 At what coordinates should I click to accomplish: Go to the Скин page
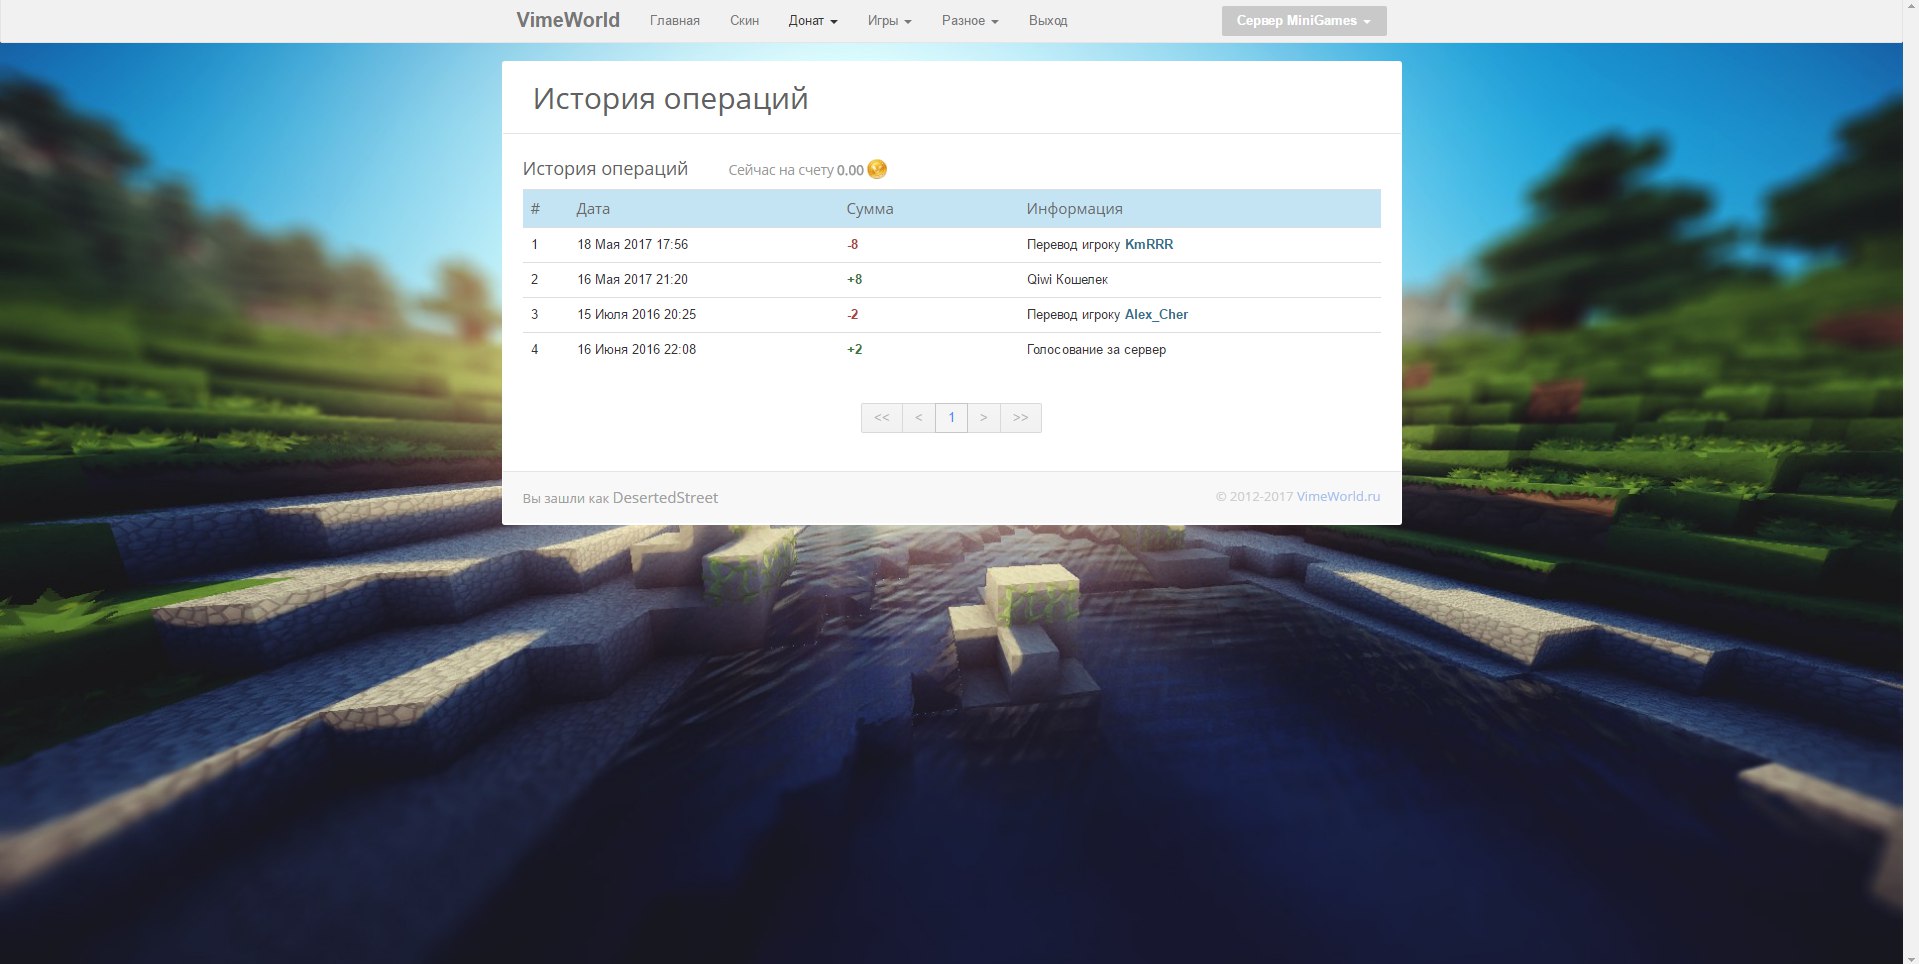[744, 20]
